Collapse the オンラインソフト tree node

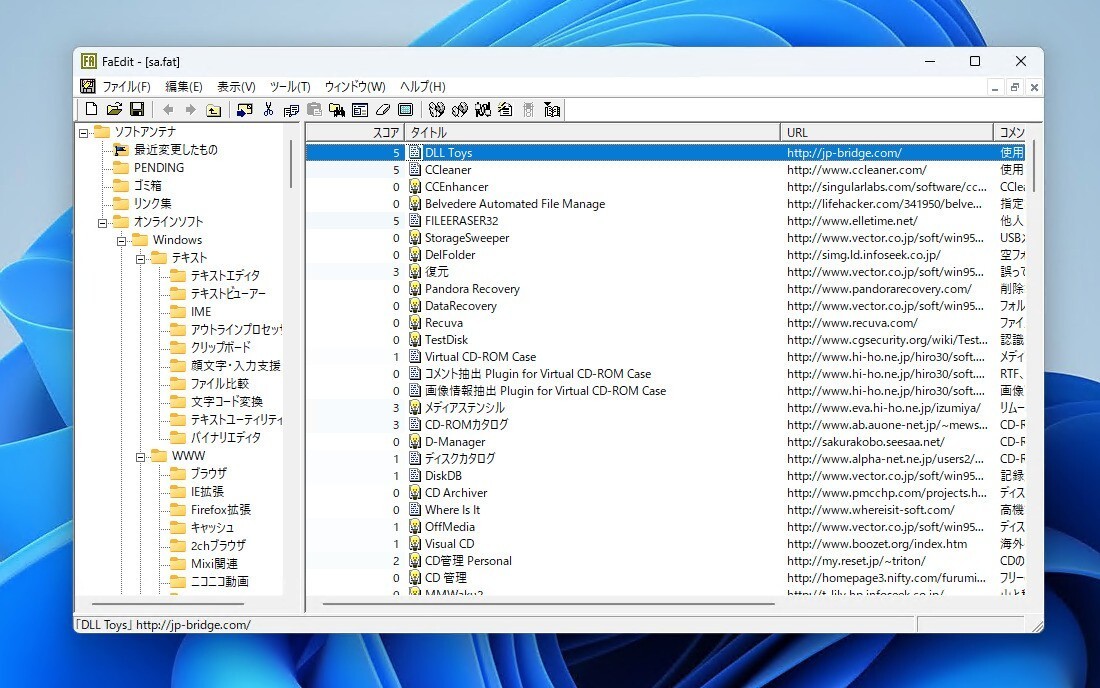pos(102,222)
